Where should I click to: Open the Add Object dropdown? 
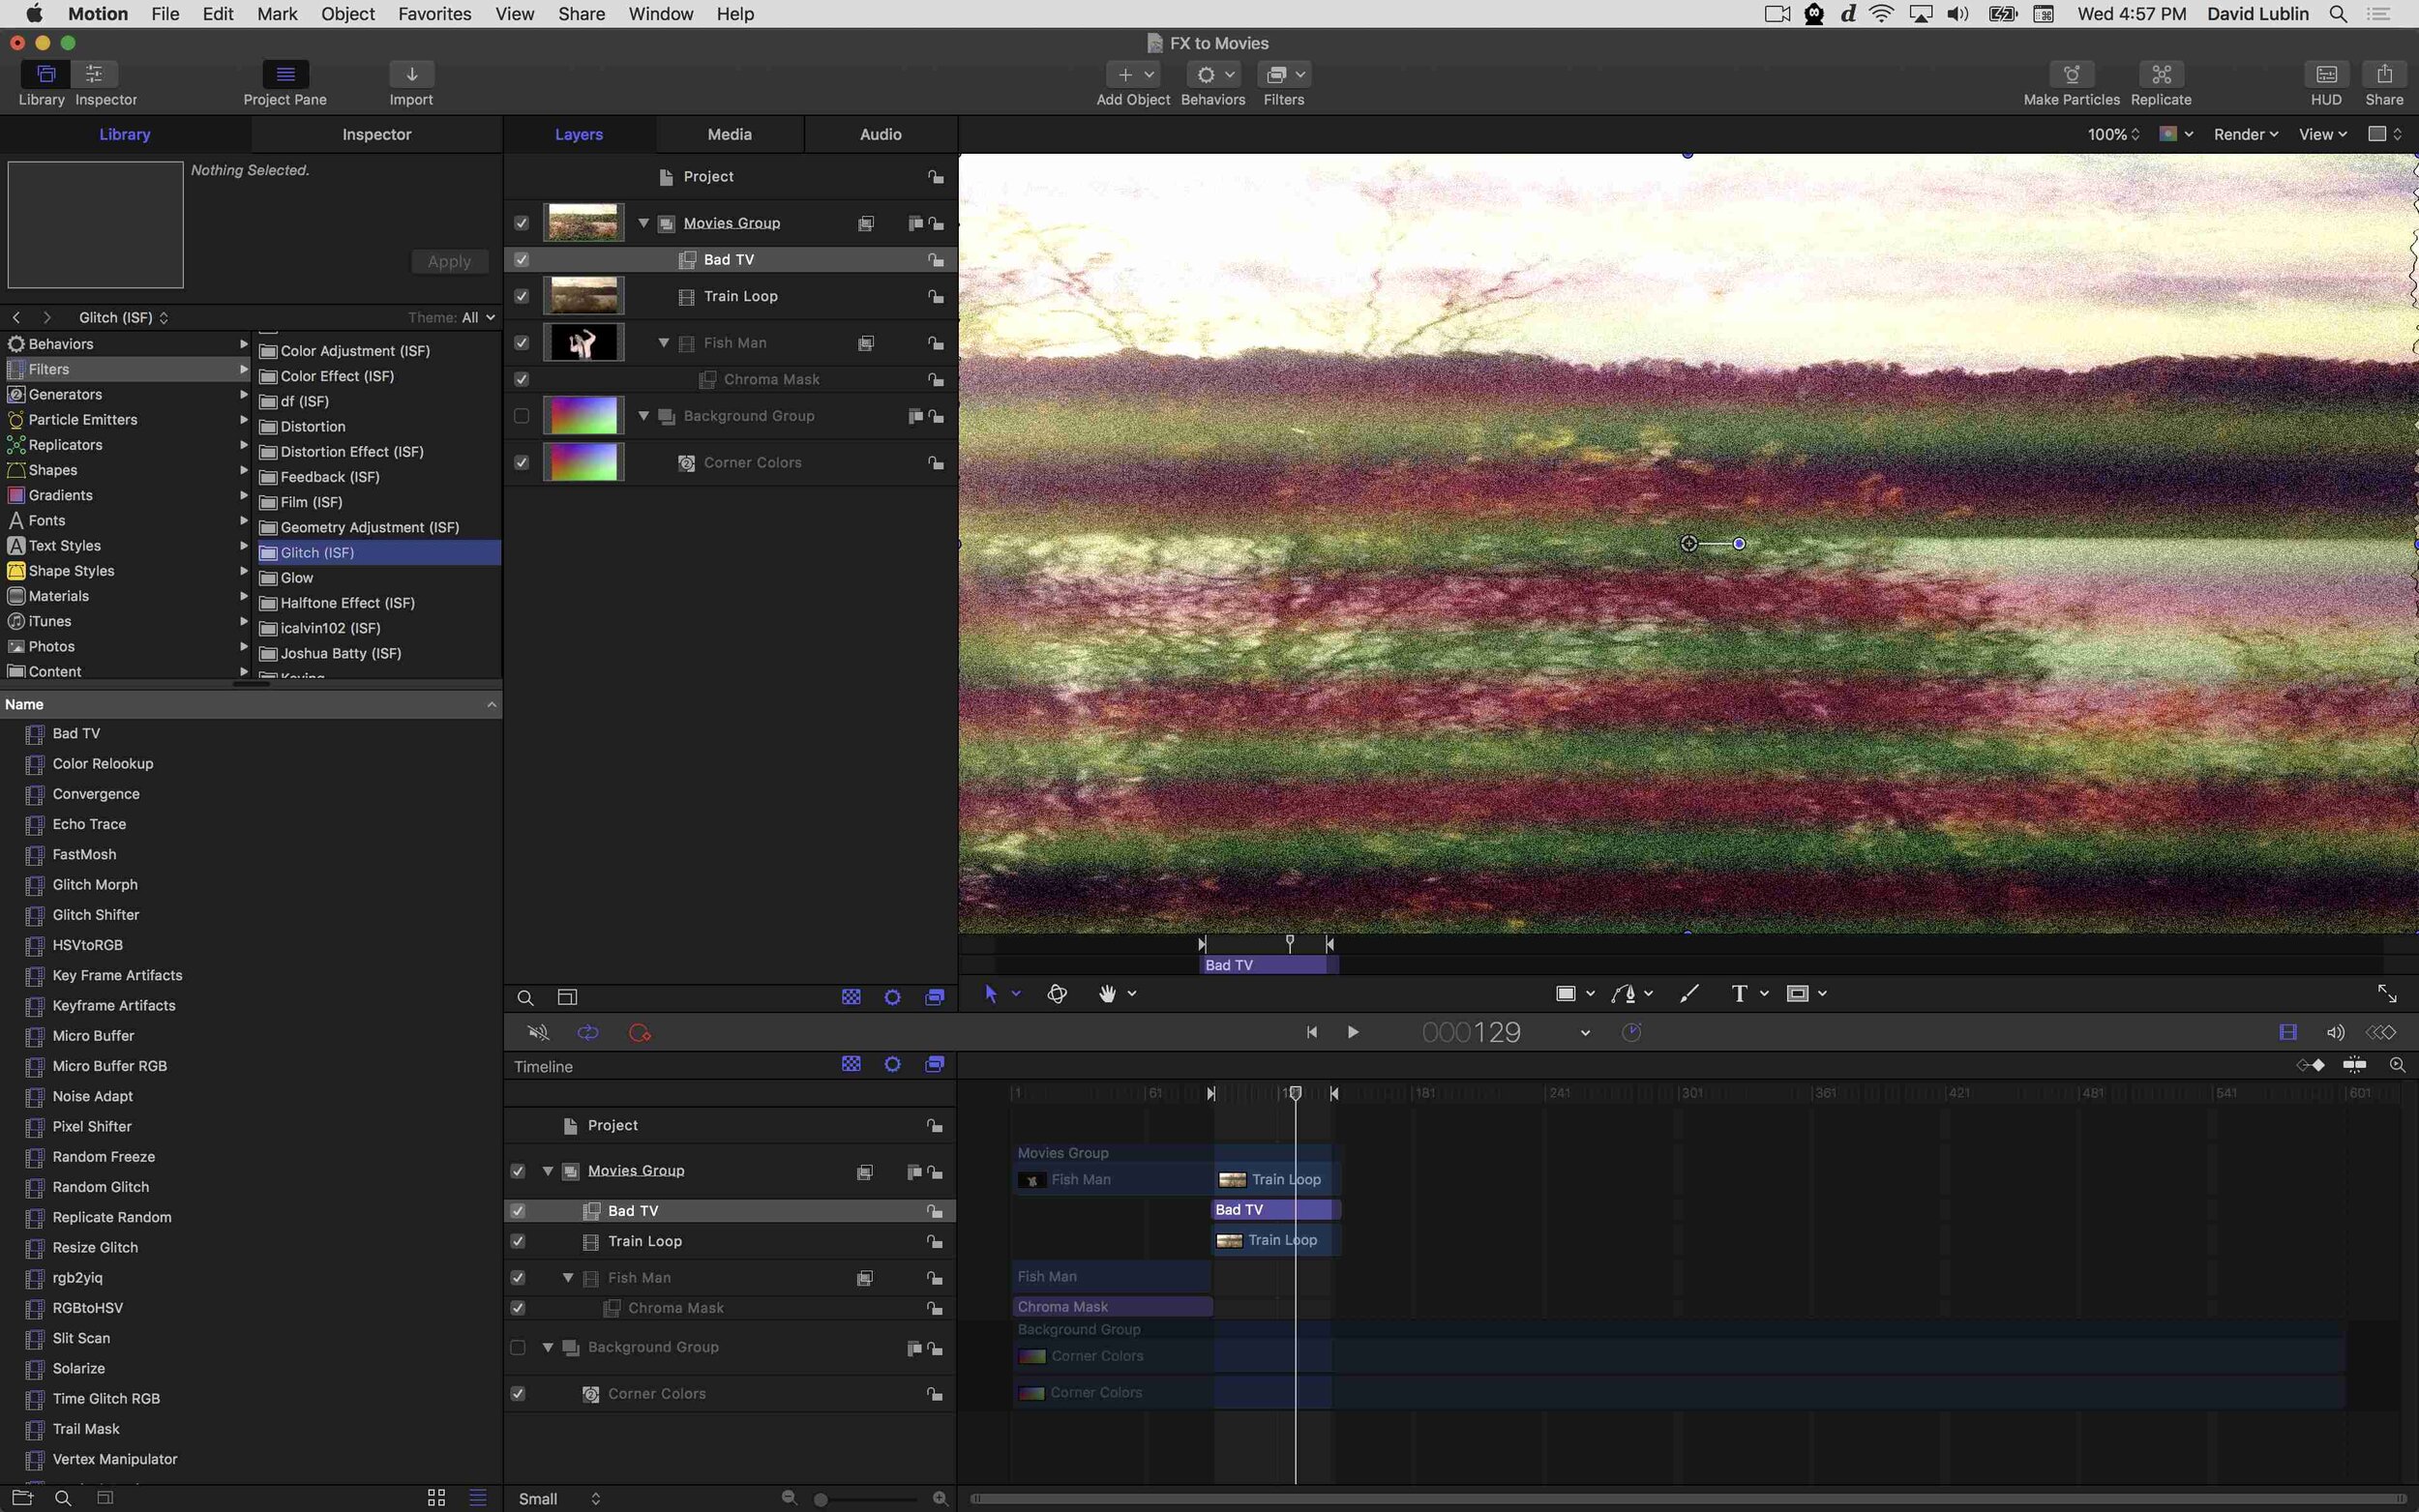(x=1133, y=74)
